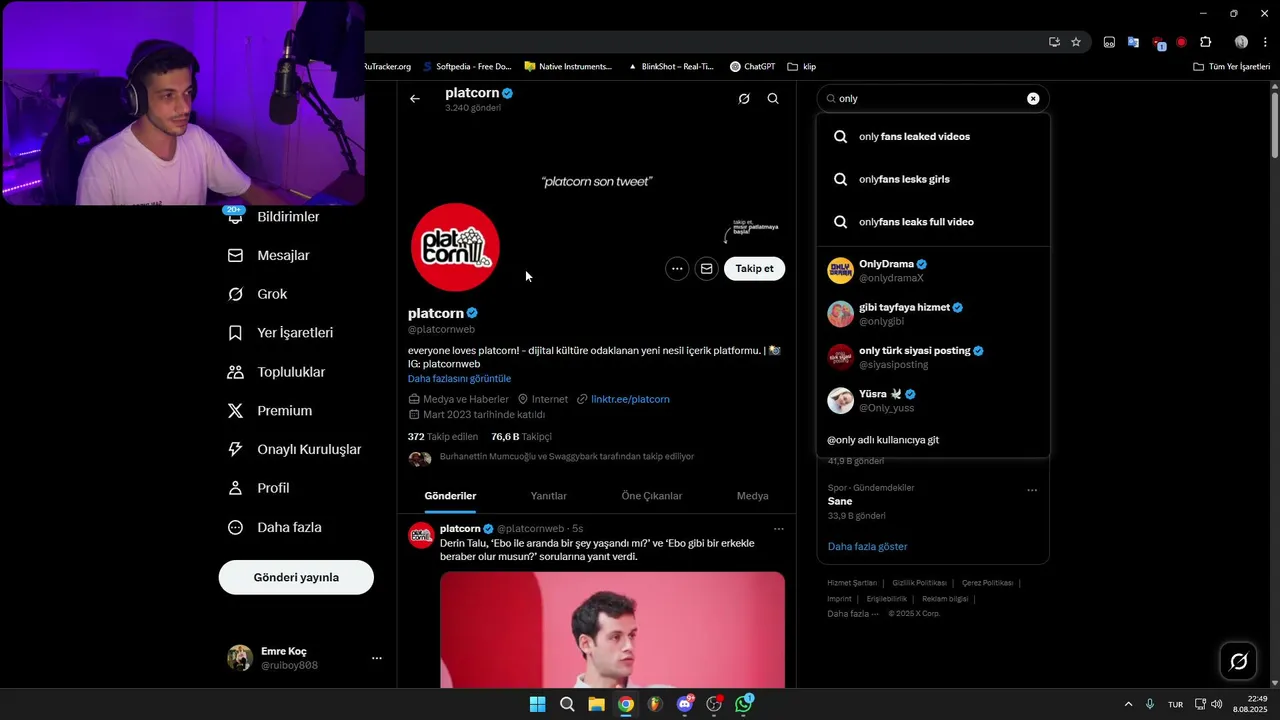
Task: Open the Windows Start menu
Action: click(537, 704)
